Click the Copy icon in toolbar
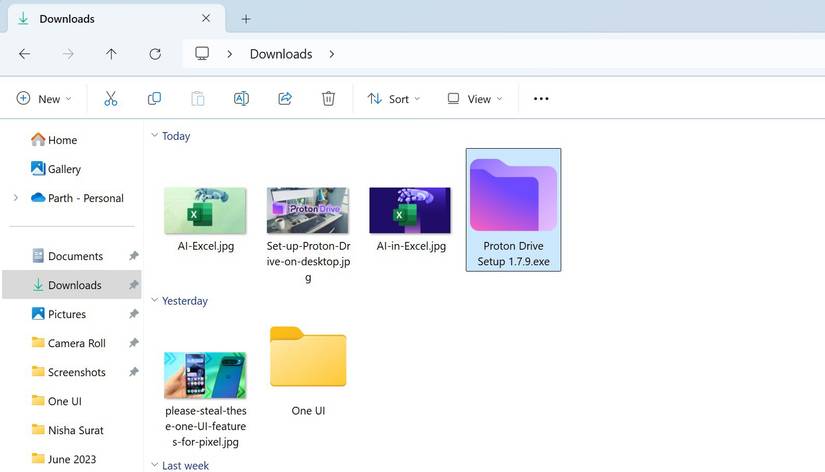The image size is (825, 472). [x=154, y=98]
